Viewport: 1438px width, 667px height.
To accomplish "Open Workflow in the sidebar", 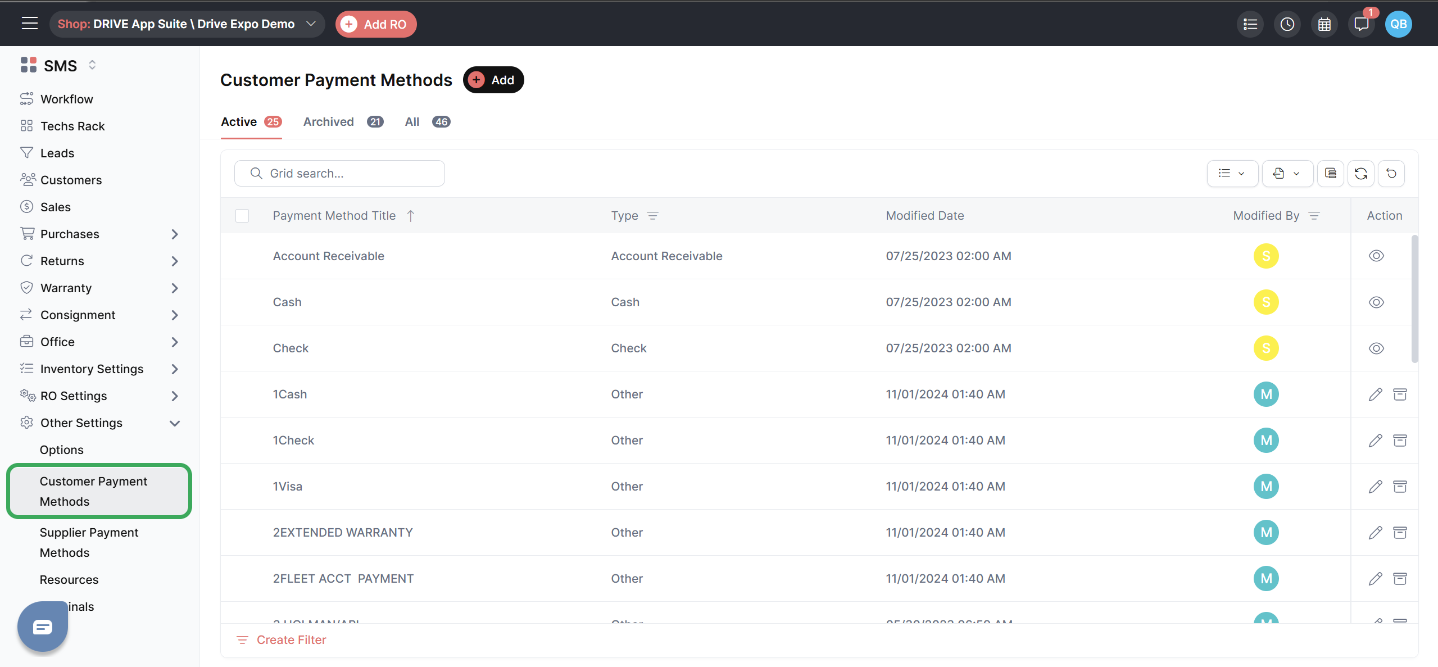I will coord(67,99).
